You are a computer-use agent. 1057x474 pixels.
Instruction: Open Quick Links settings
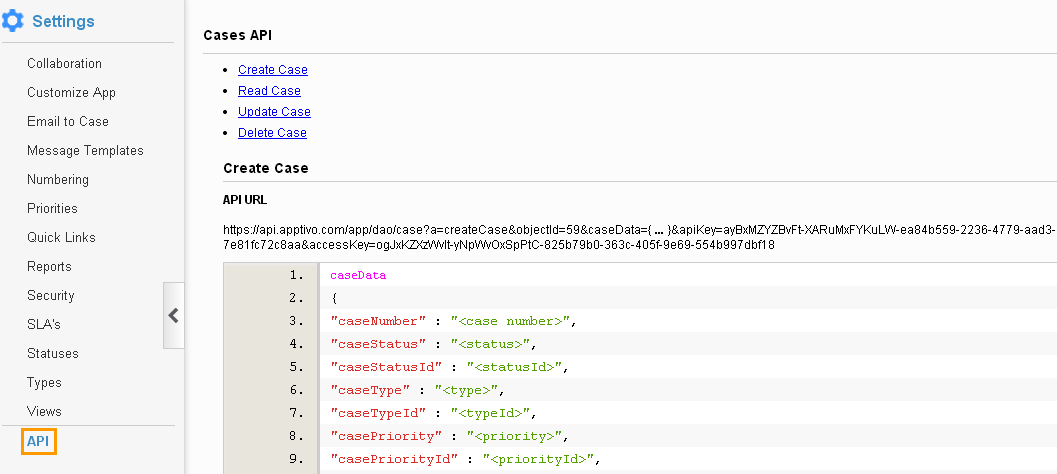[x=61, y=237]
